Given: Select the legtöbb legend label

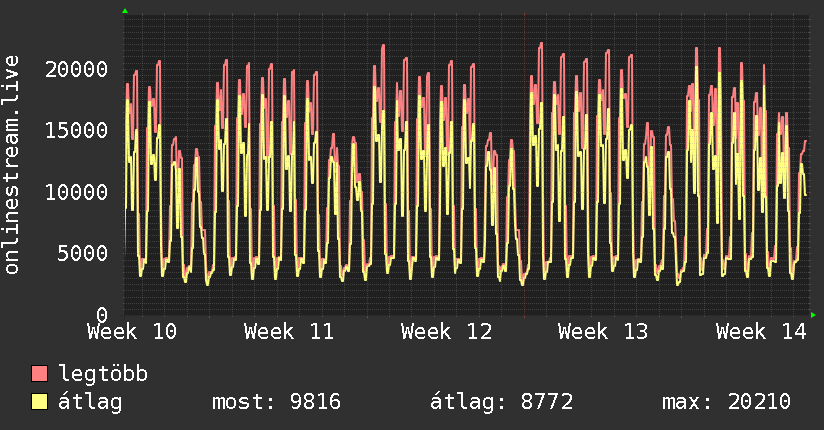Looking at the screenshot, I should 103,374.
